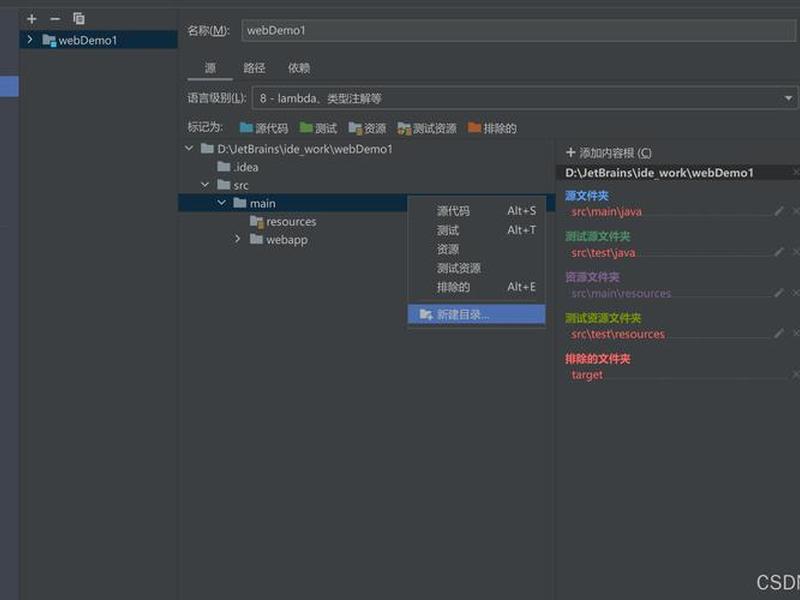Click the target excluded folder entry
Image resolution: width=800 pixels, height=600 pixels.
pyautogui.click(x=587, y=375)
